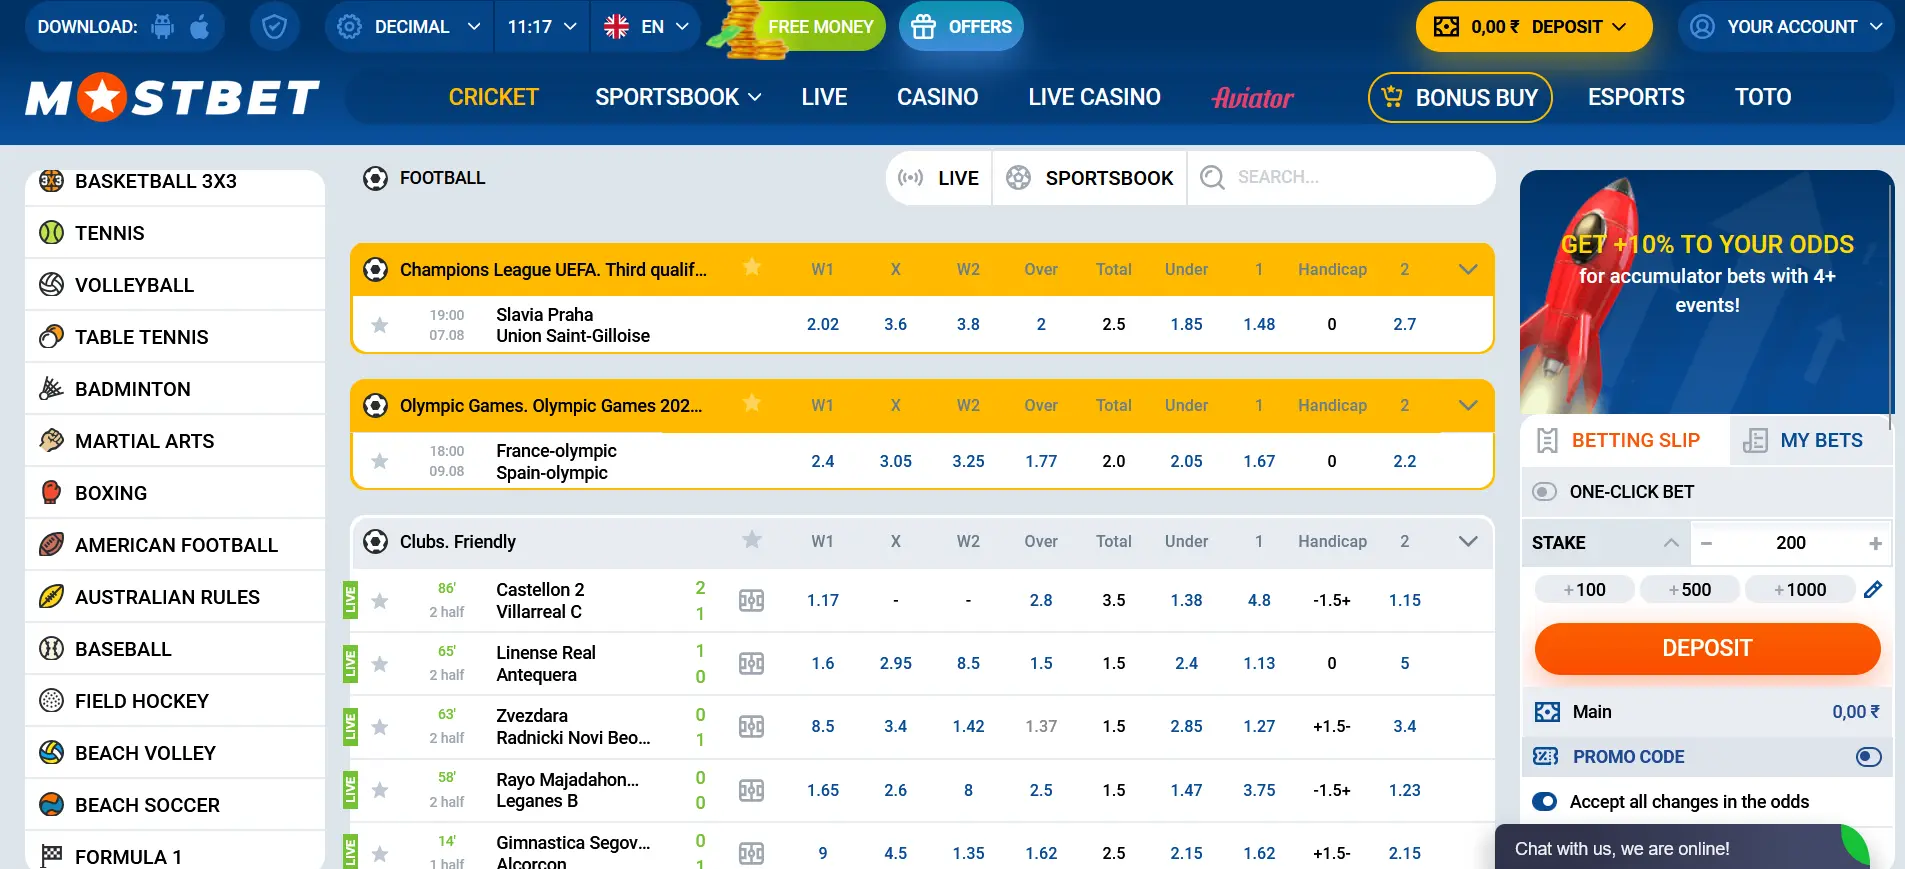Open the Toto menu
The width and height of the screenshot is (1905, 869).
pyautogui.click(x=1763, y=97)
